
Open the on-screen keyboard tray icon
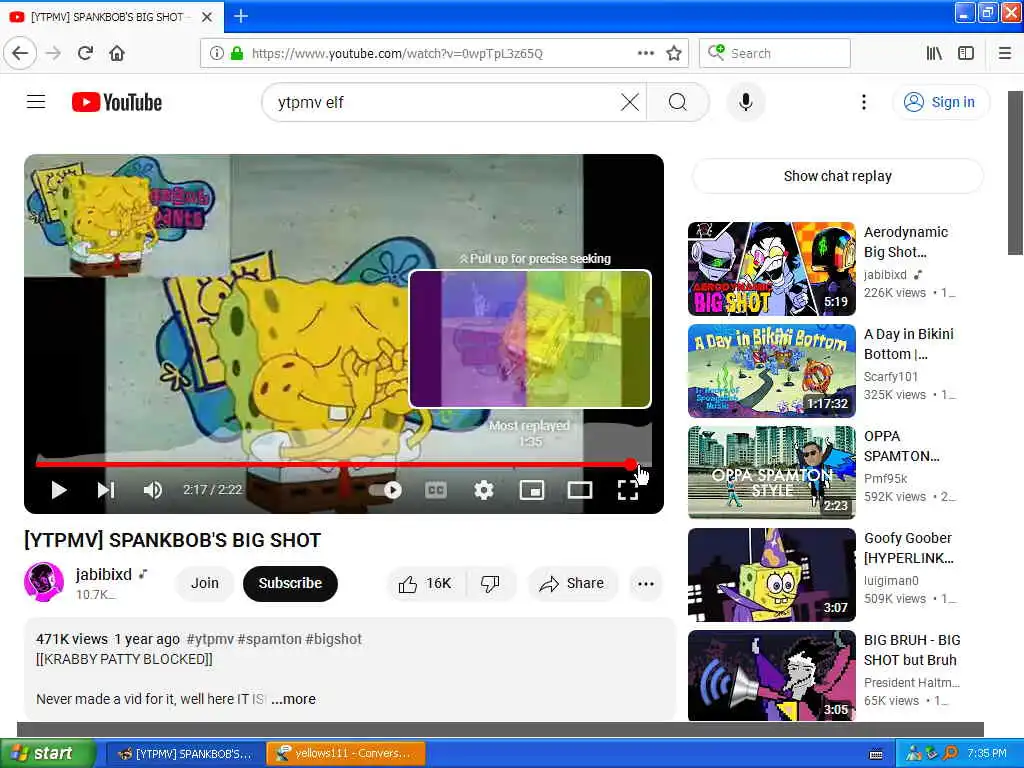pos(876,754)
